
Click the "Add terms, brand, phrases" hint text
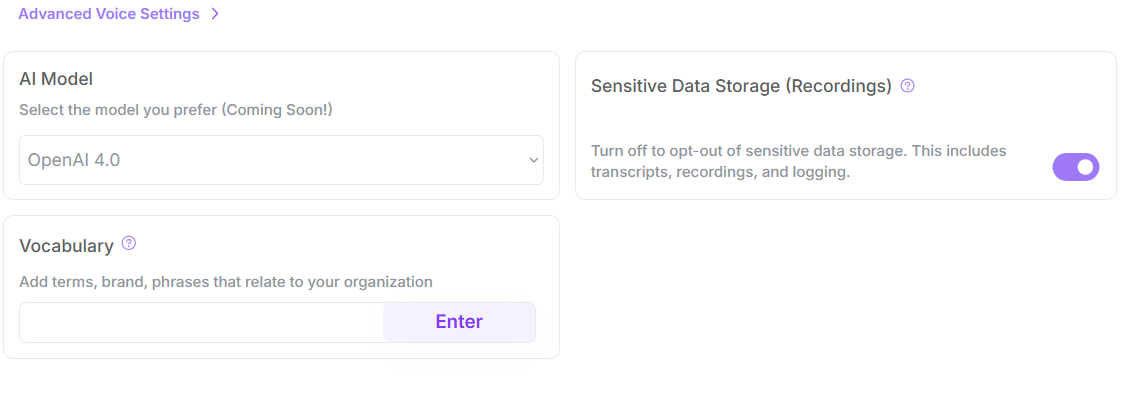(120, 282)
